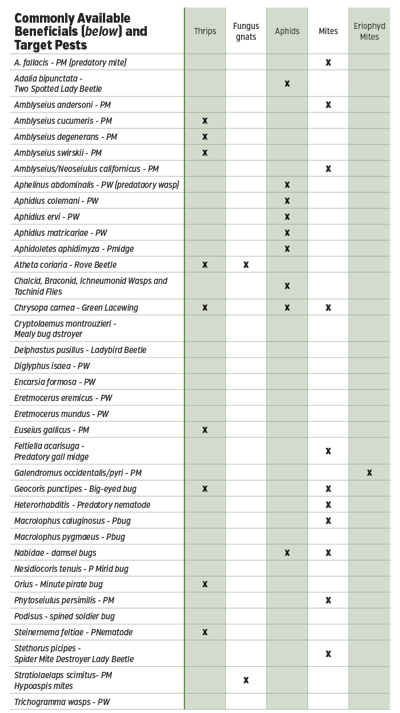Image resolution: width=400 pixels, height=713 pixels.
Task: Click the Fungus gnats X for Atheta coriaria
Action: click(246, 265)
